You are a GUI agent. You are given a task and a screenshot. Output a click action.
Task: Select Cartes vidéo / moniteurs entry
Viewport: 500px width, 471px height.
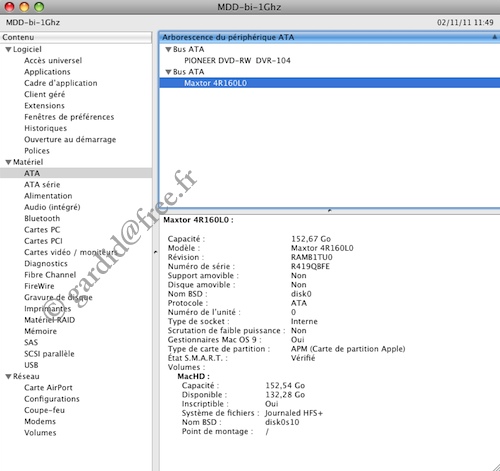coord(70,252)
